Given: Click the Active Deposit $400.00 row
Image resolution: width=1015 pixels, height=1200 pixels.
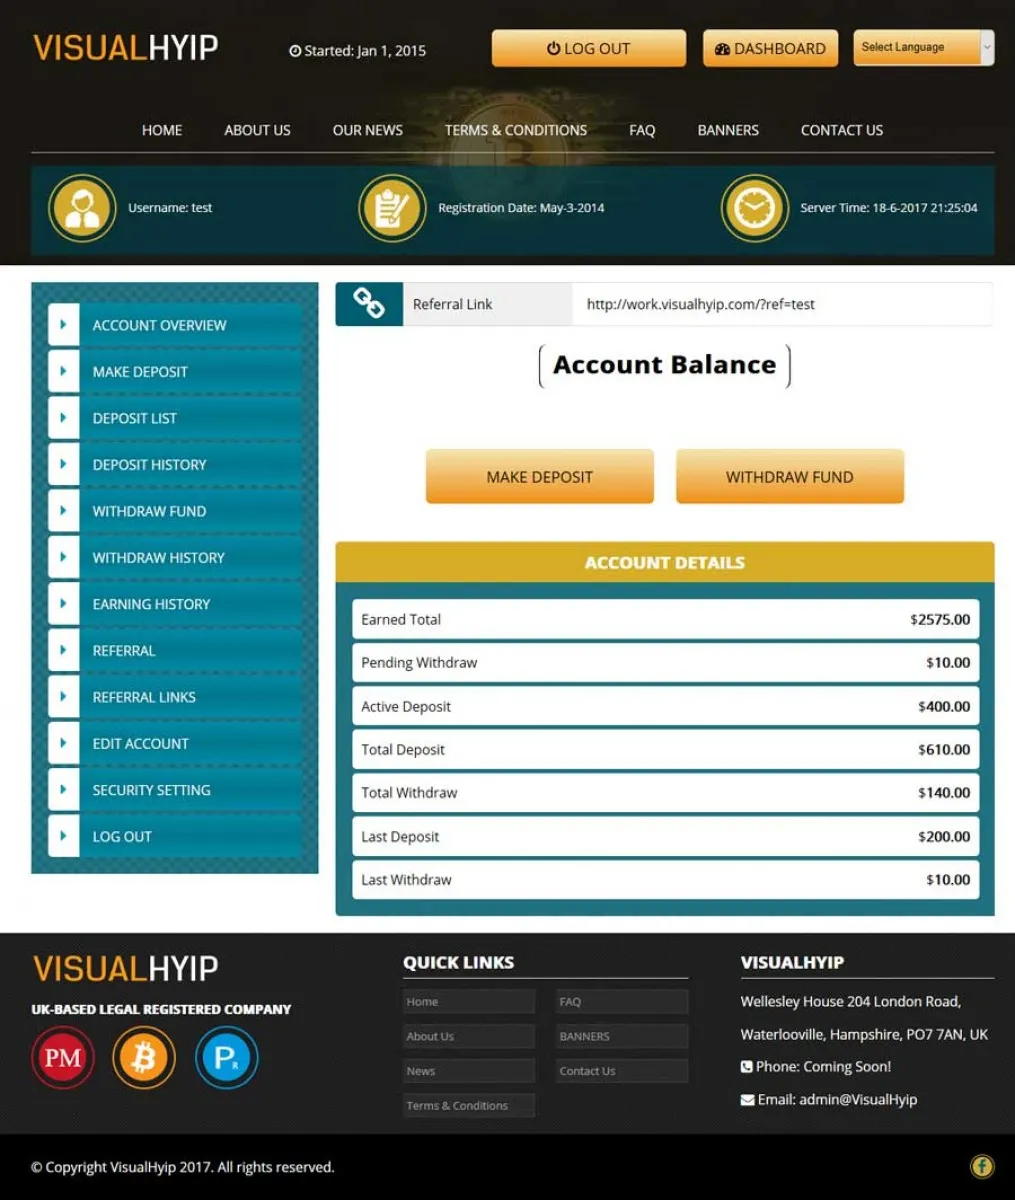Looking at the screenshot, I should tap(665, 706).
